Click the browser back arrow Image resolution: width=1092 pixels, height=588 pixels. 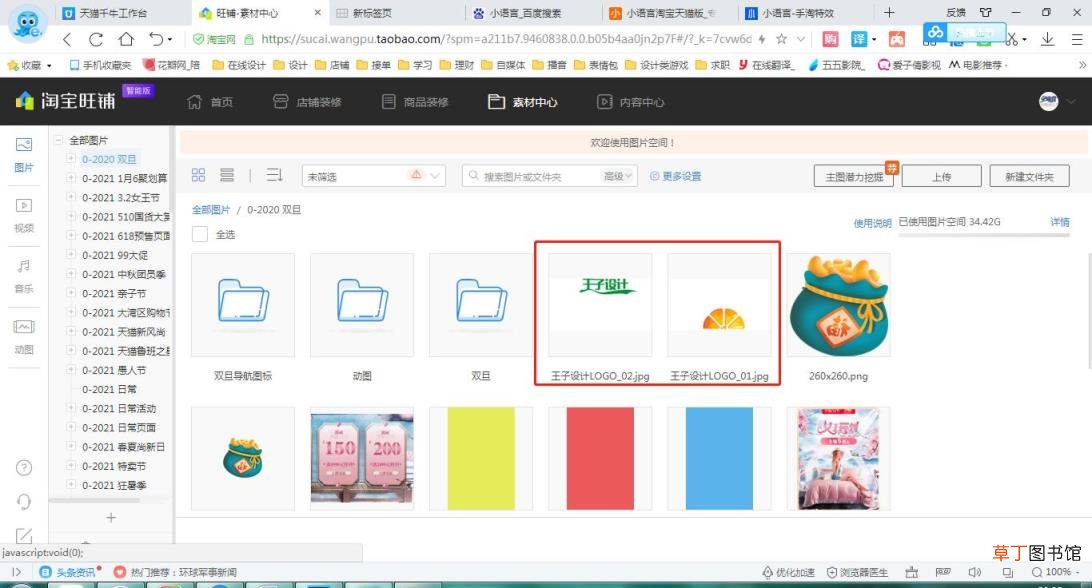tap(67, 40)
